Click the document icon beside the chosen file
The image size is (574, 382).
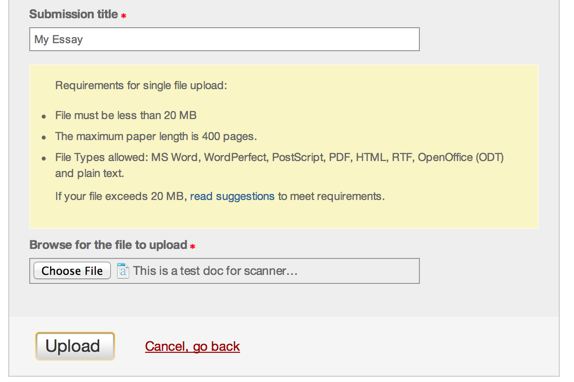pos(123,271)
